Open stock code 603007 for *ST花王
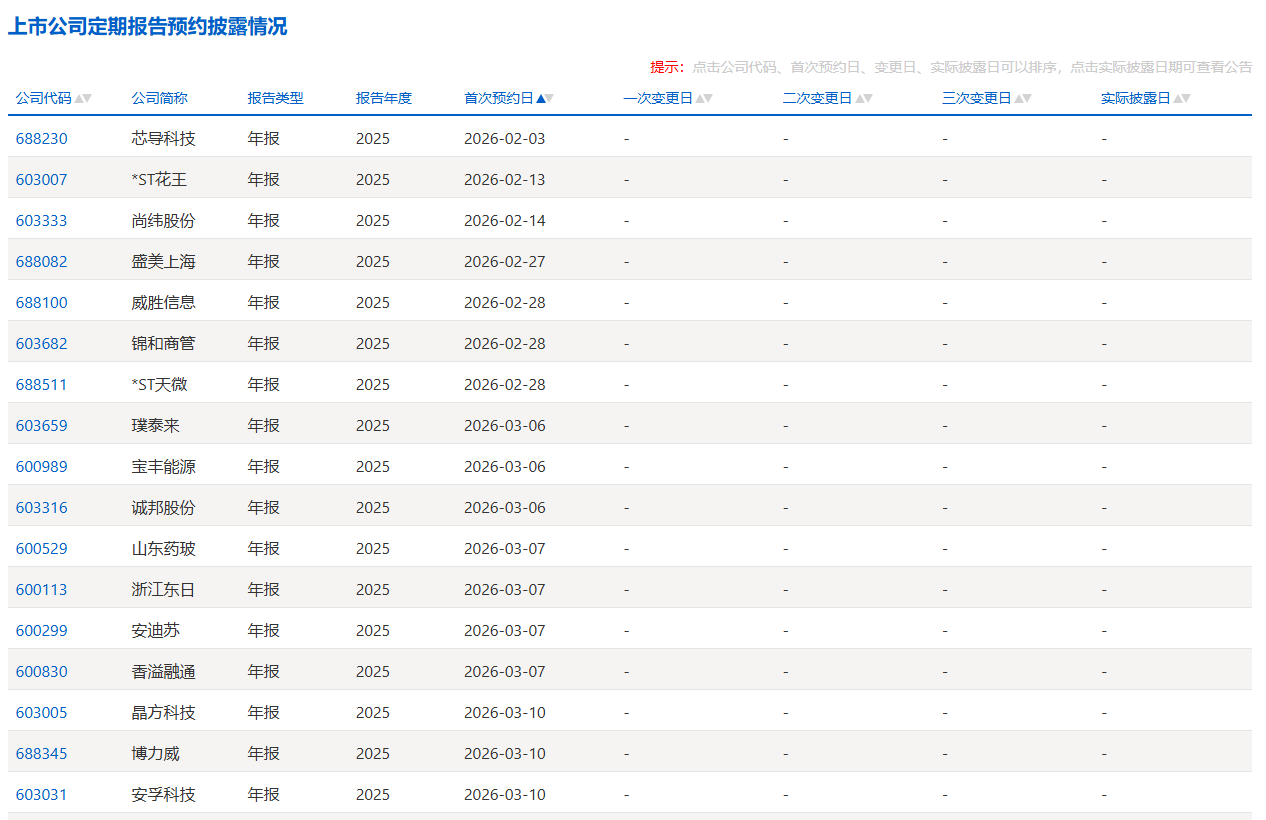1266x820 pixels. click(x=41, y=179)
